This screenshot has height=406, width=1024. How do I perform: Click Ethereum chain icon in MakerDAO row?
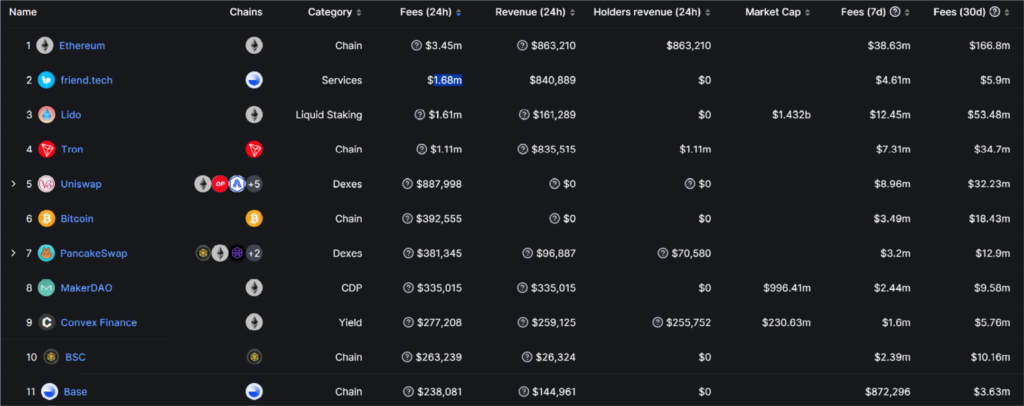[x=254, y=288]
